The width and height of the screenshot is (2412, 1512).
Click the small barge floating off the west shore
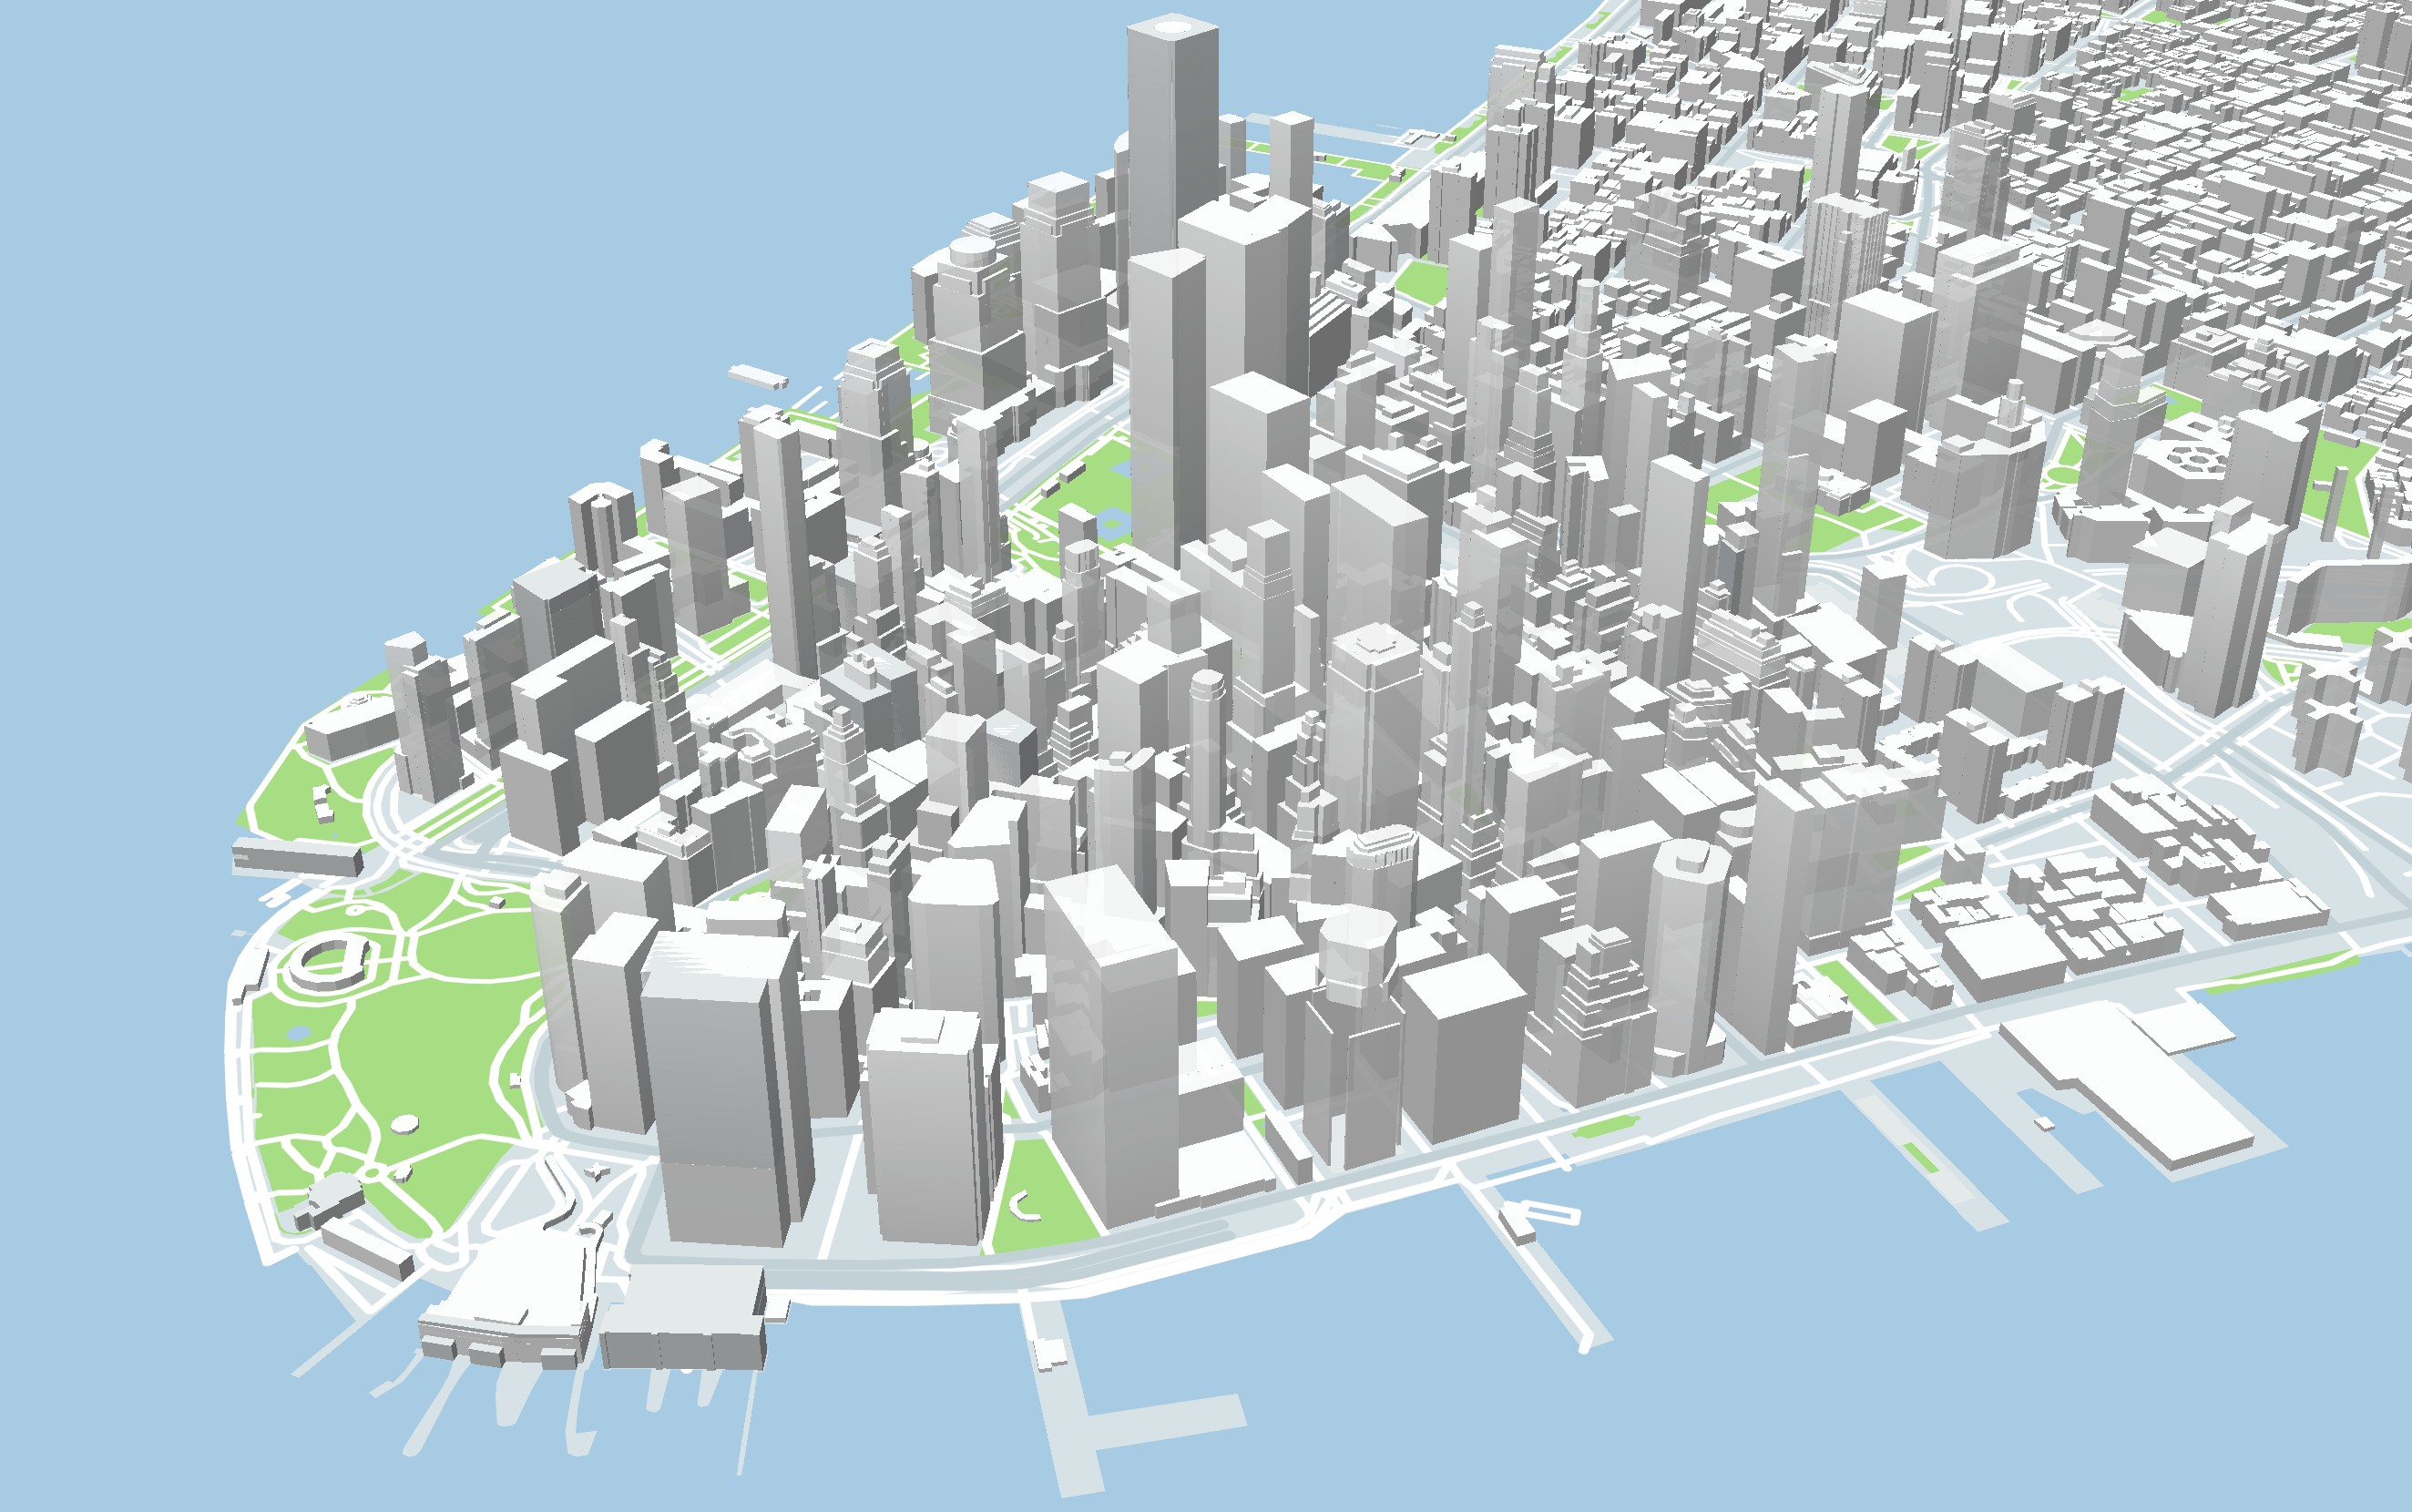757,376
